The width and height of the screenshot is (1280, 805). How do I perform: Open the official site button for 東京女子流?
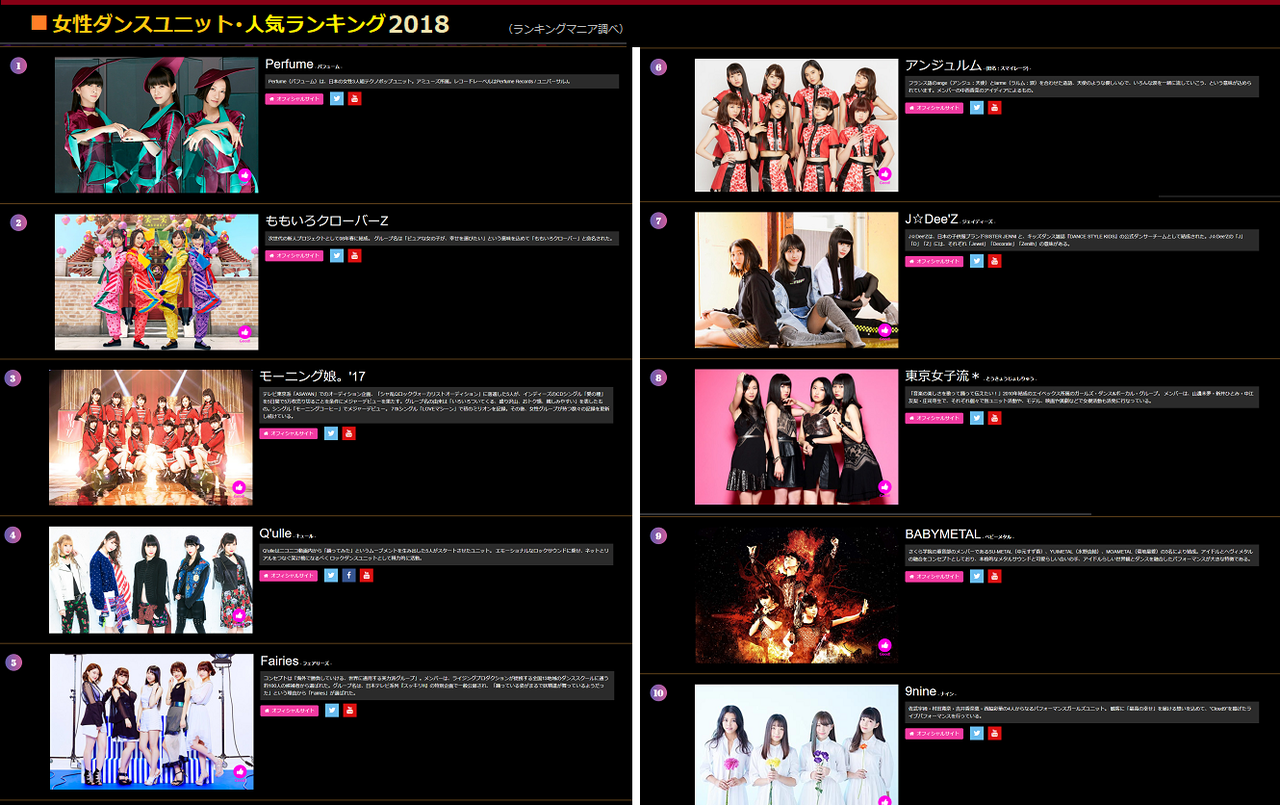(935, 418)
